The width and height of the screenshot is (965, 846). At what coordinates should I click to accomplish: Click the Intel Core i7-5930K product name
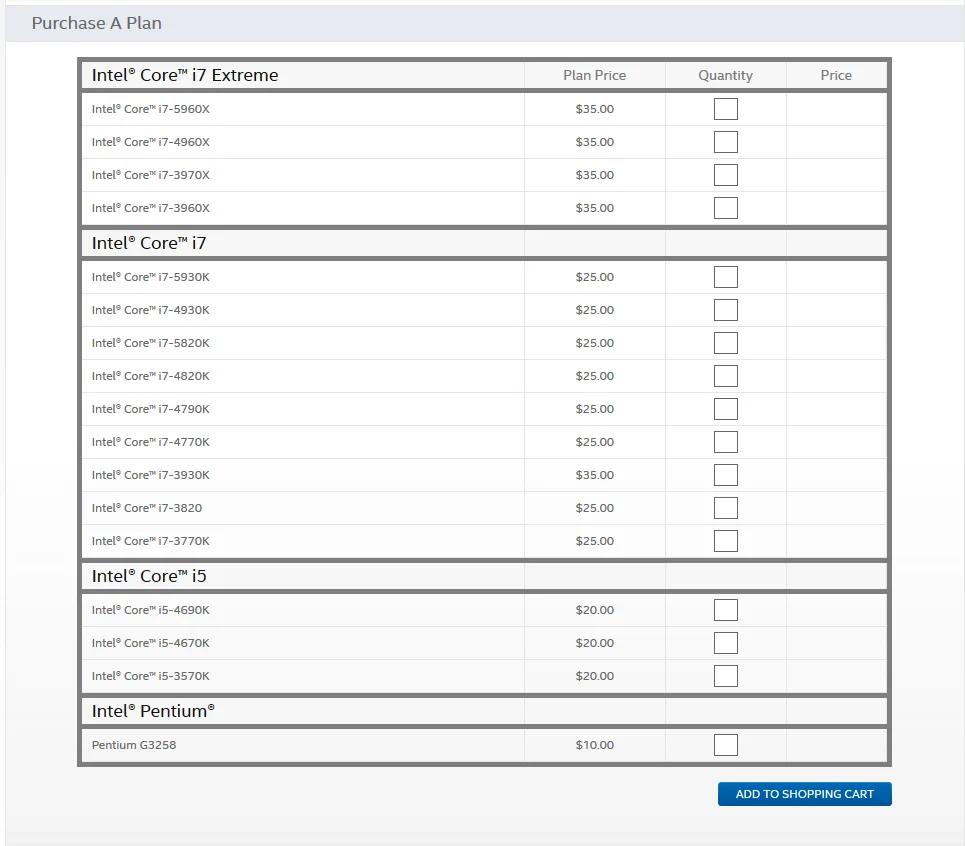(x=151, y=277)
